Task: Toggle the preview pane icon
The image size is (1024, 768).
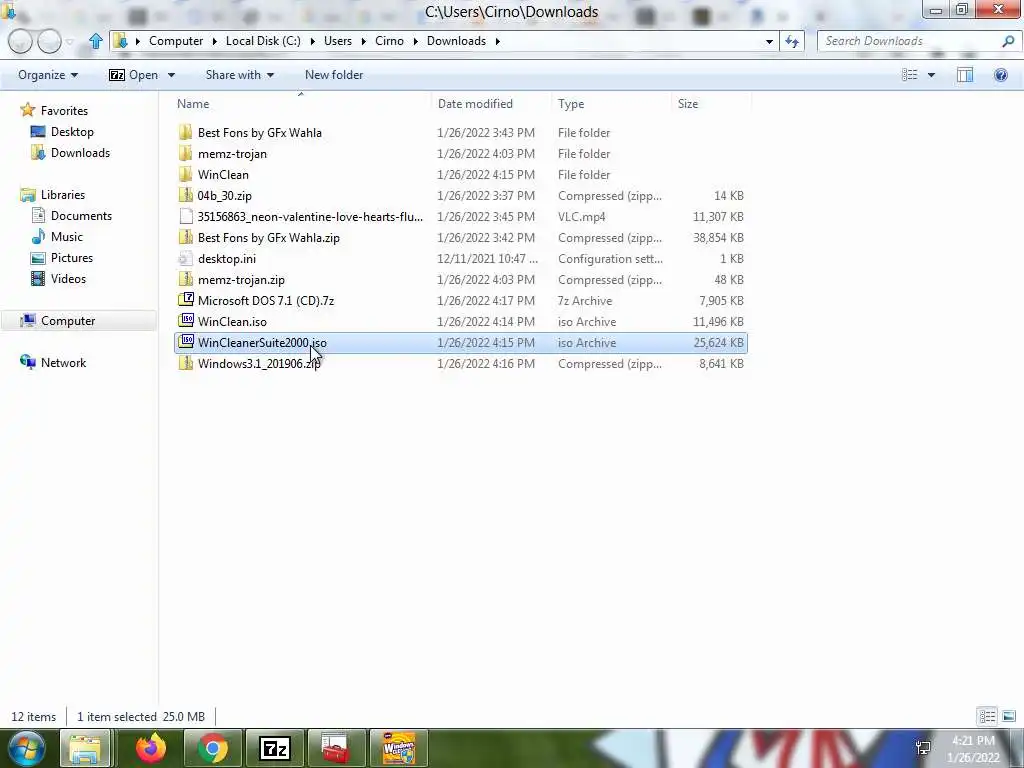Action: tap(965, 75)
